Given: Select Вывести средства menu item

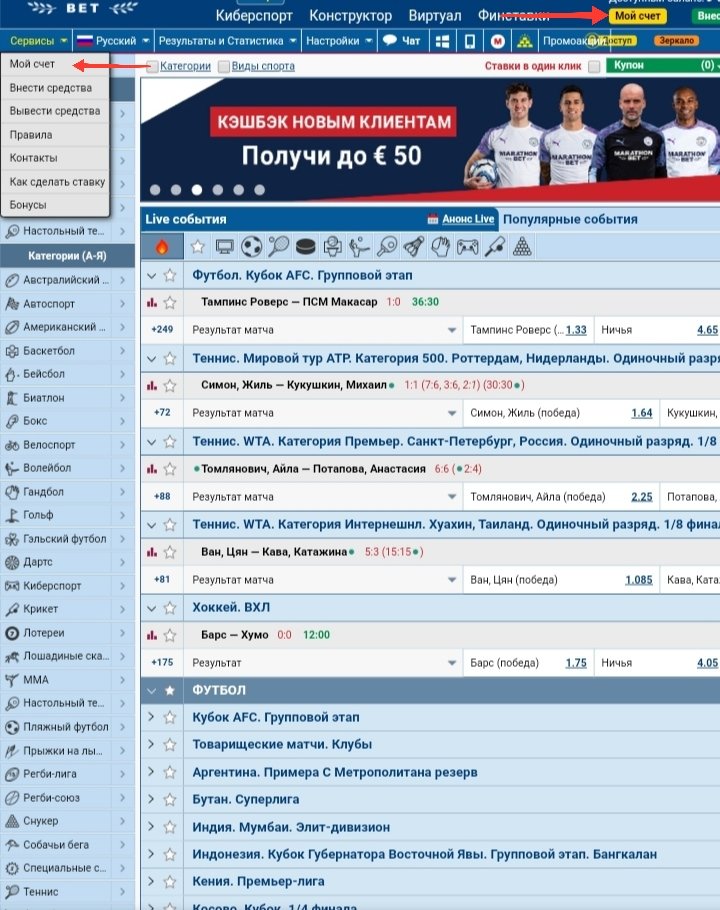Looking at the screenshot, I should [x=55, y=111].
